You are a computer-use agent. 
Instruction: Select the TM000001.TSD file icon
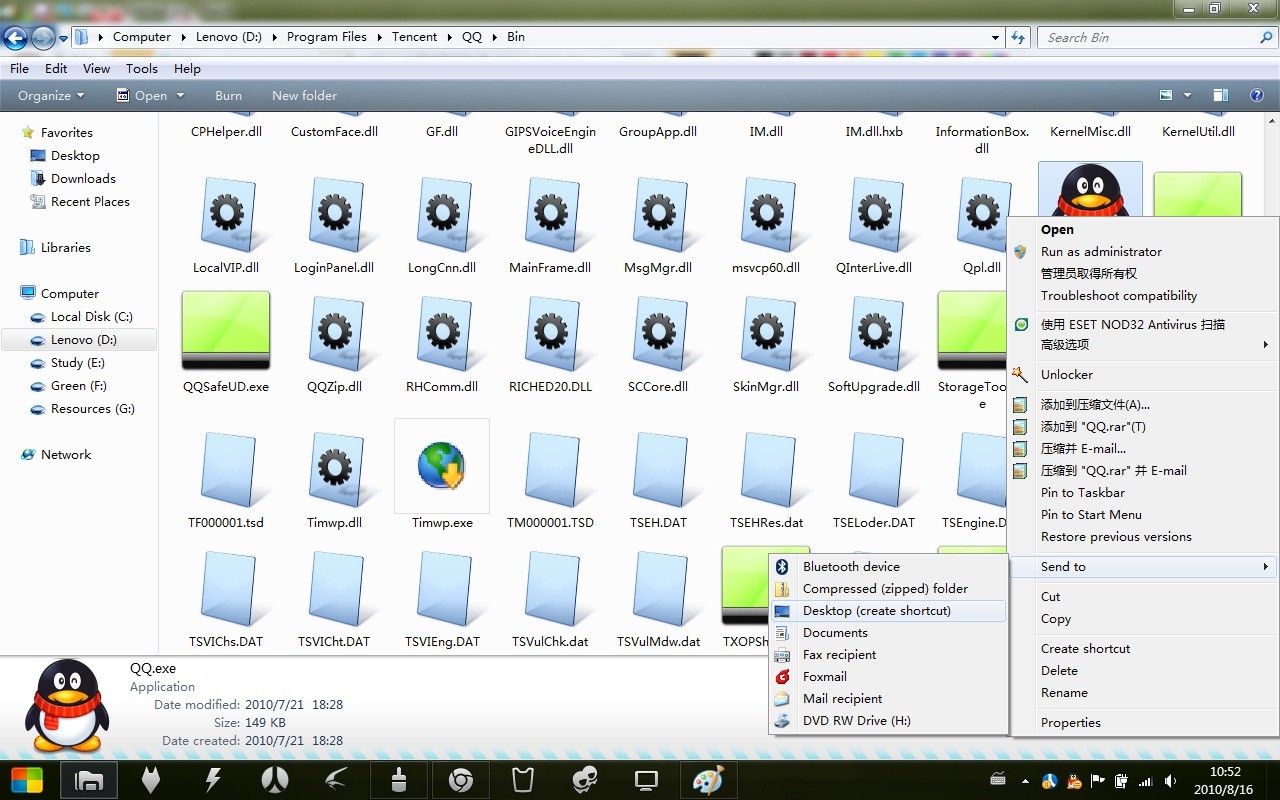click(550, 469)
